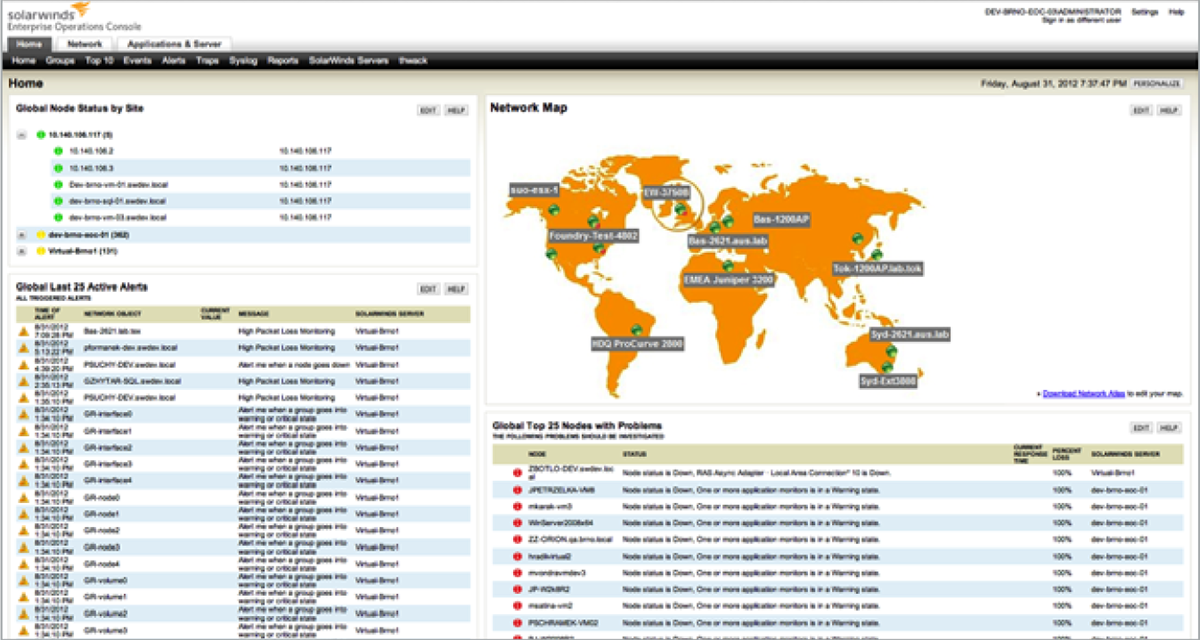Click Help on the Network Map panel
1200x640 pixels.
tap(1169, 111)
